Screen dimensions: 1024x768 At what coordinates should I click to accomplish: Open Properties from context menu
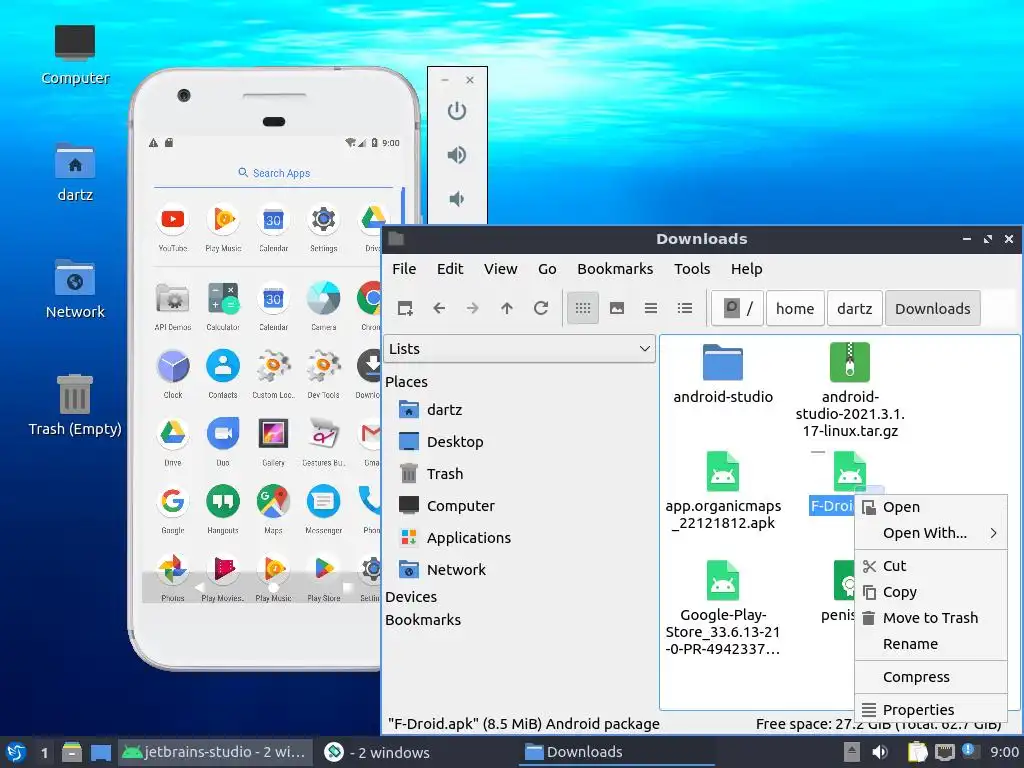(931, 709)
